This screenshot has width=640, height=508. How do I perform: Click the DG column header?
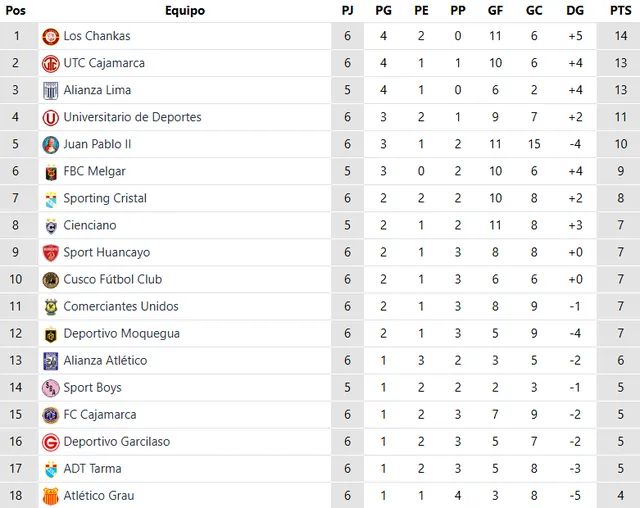pyautogui.click(x=575, y=10)
